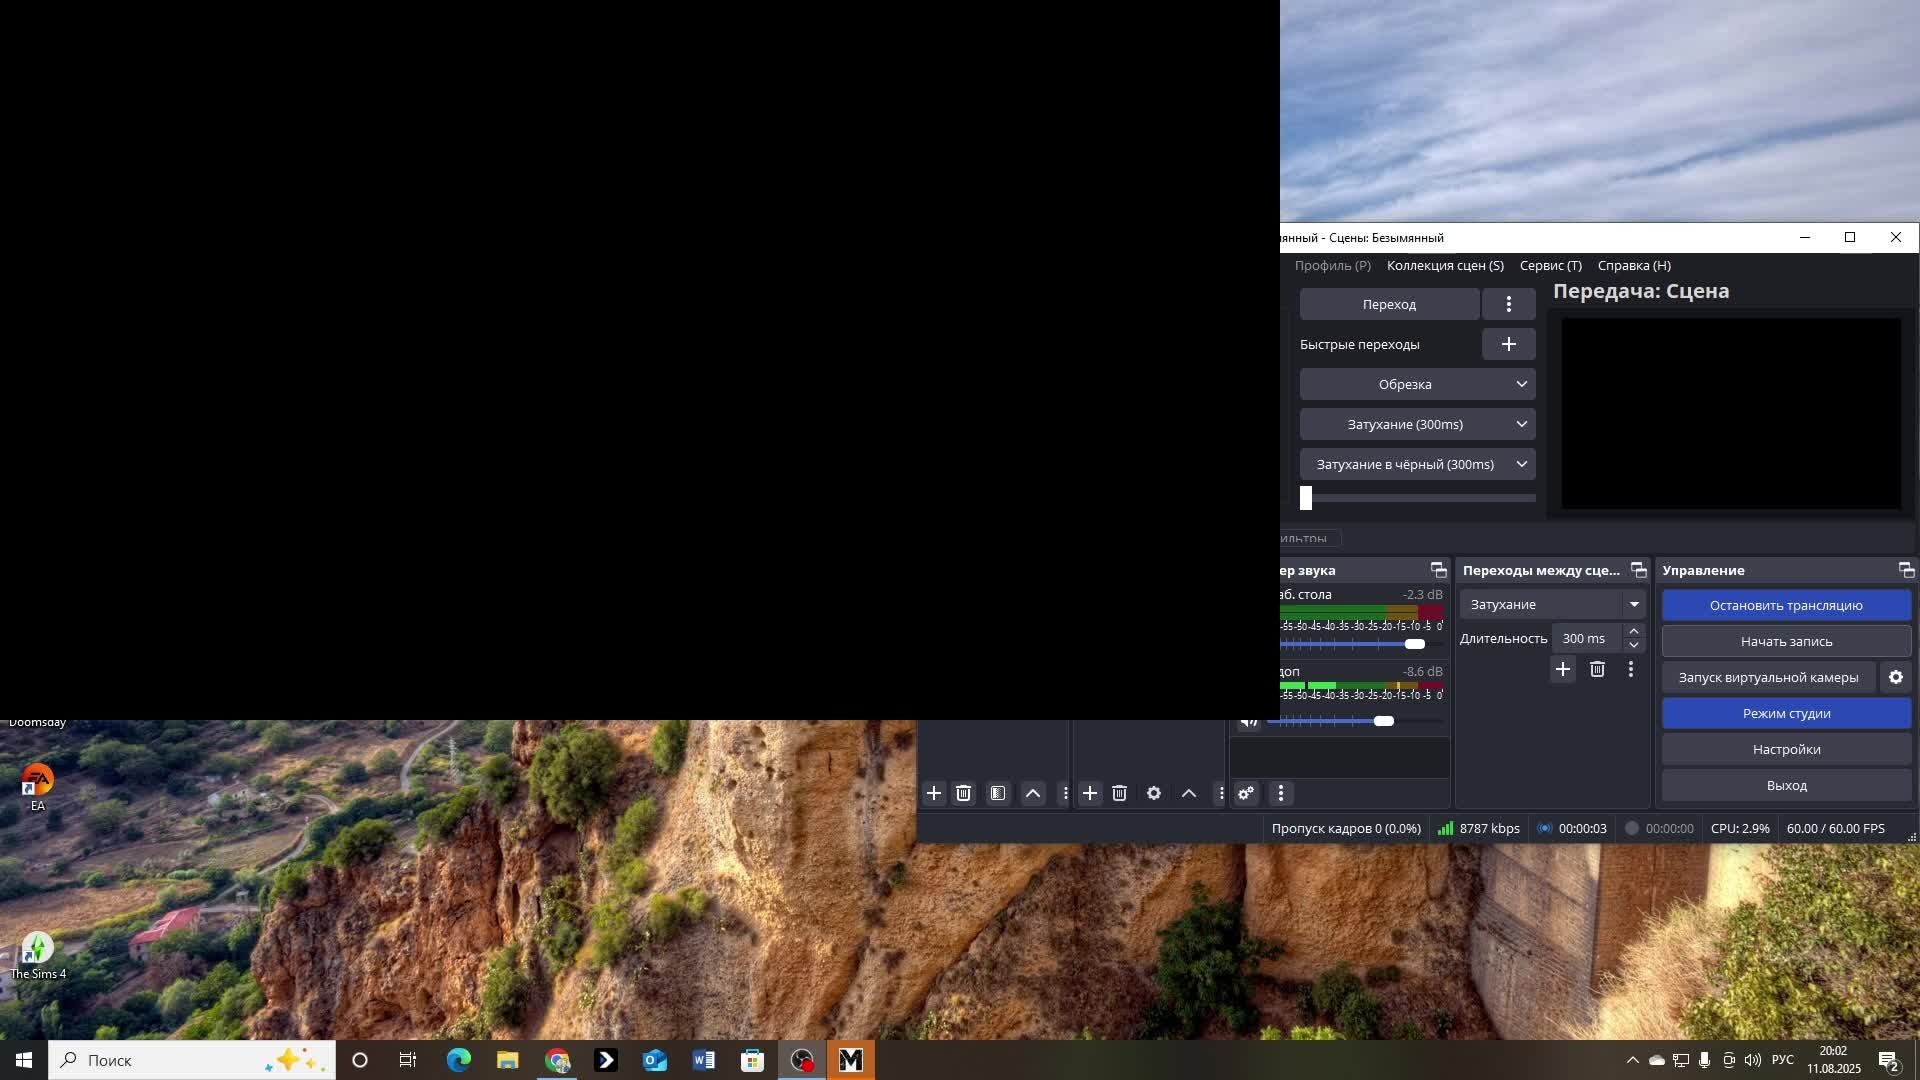Viewport: 1920px width, 1080px height.
Task: Undock the Управление panel using float icon
Action: coord(1906,570)
